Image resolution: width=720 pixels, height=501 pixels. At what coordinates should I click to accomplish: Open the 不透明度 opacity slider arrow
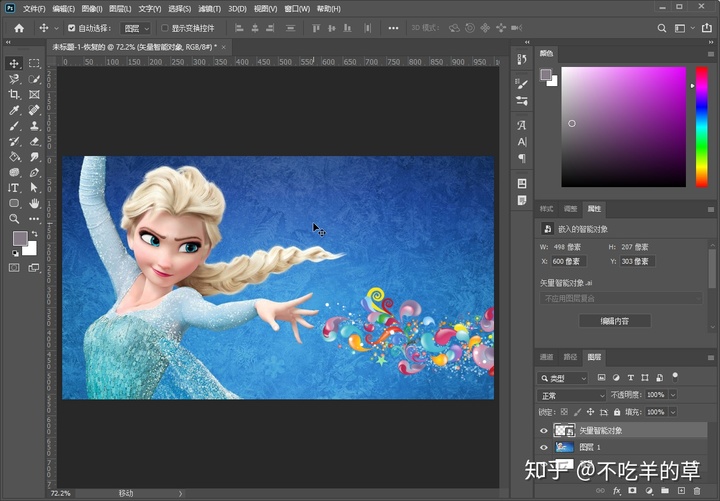tap(673, 395)
